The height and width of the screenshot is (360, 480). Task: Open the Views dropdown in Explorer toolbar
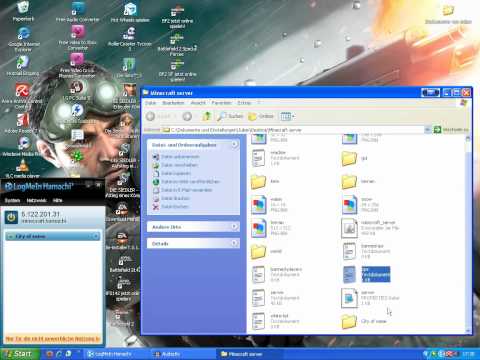point(287,116)
